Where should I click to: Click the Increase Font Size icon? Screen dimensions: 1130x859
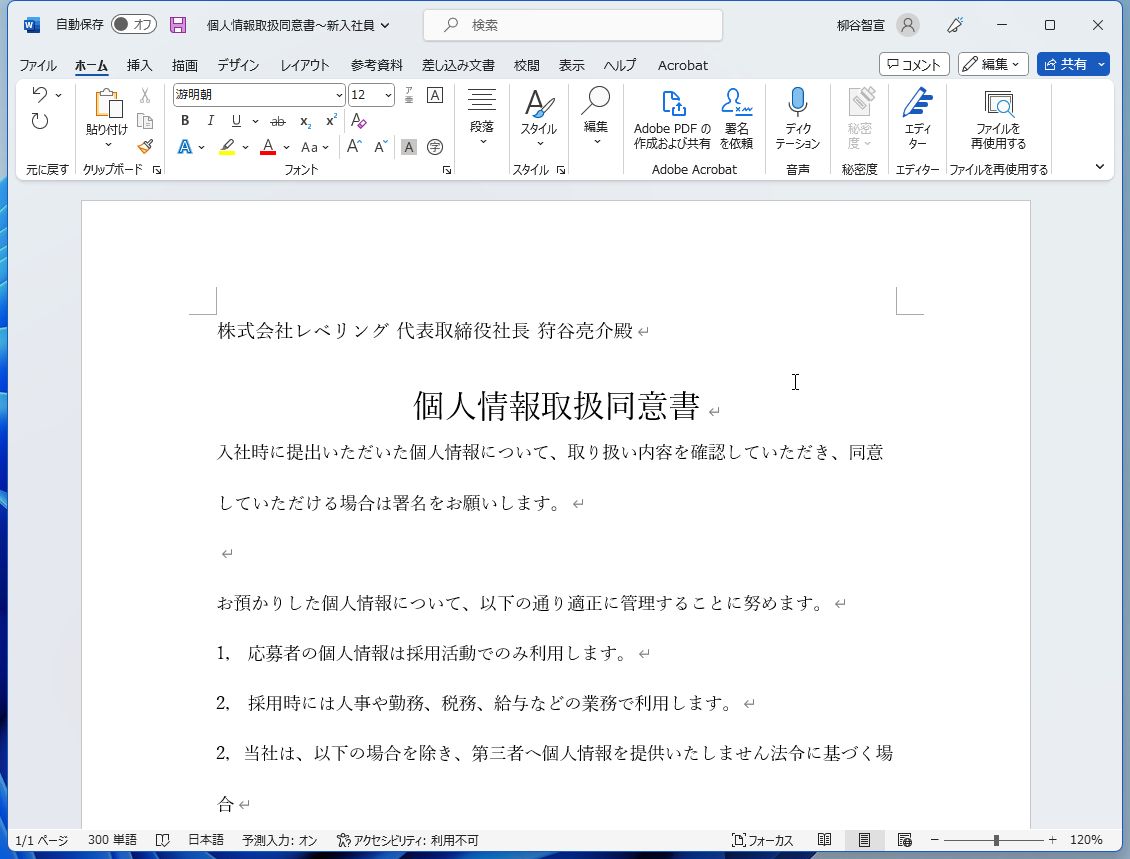(x=352, y=146)
